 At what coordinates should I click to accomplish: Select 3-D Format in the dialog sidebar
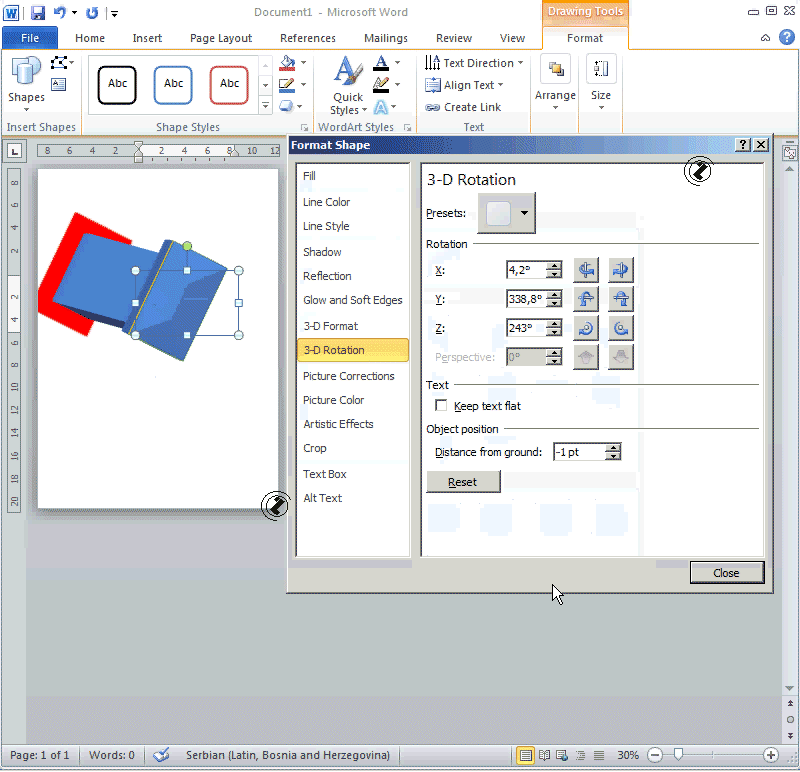pyautogui.click(x=331, y=326)
